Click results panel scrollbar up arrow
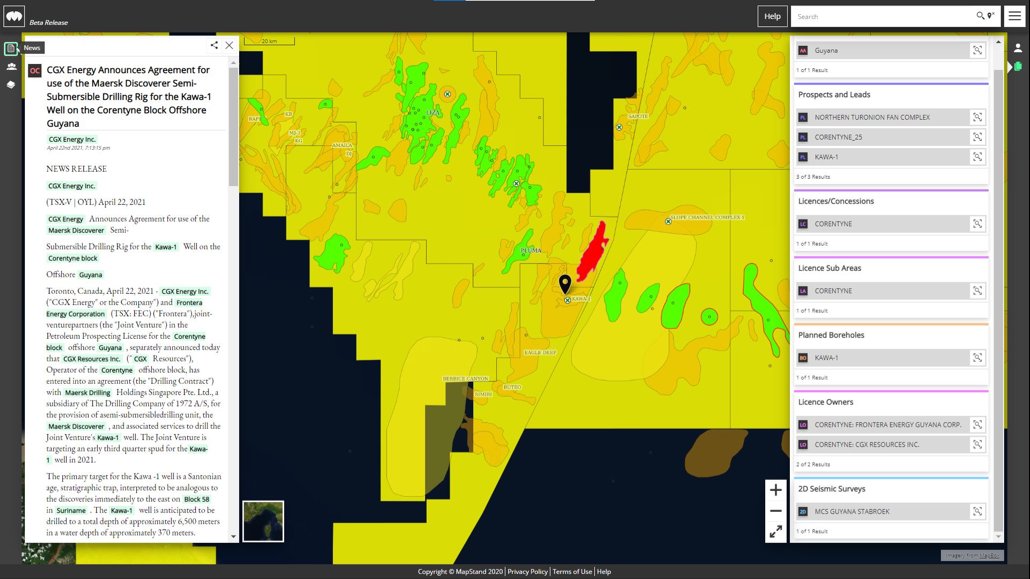 coord(998,42)
